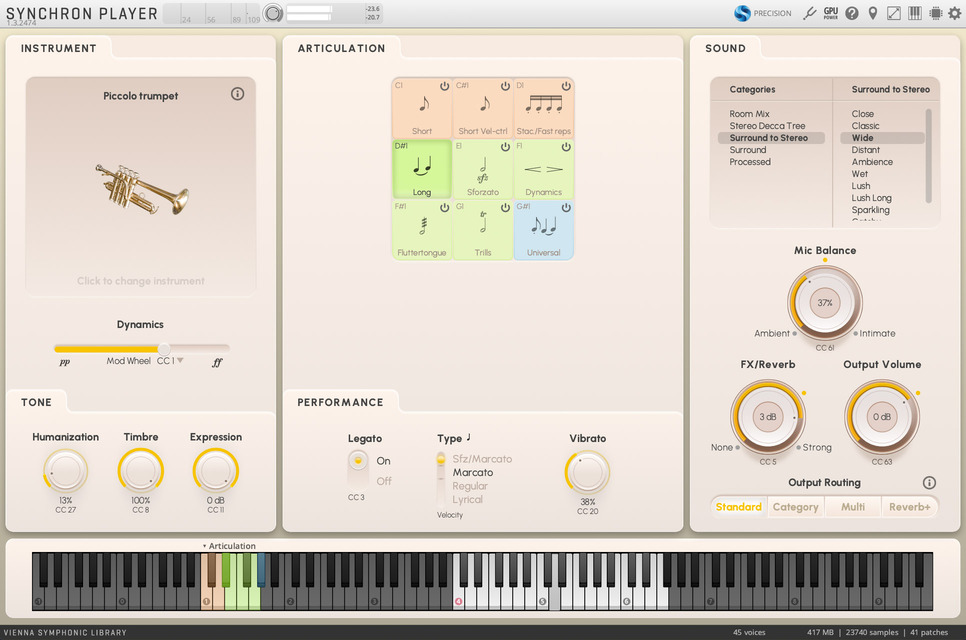Screen dimensions: 966x640
Task: Select the Fluttertongue tremolo icon
Action: [423, 226]
